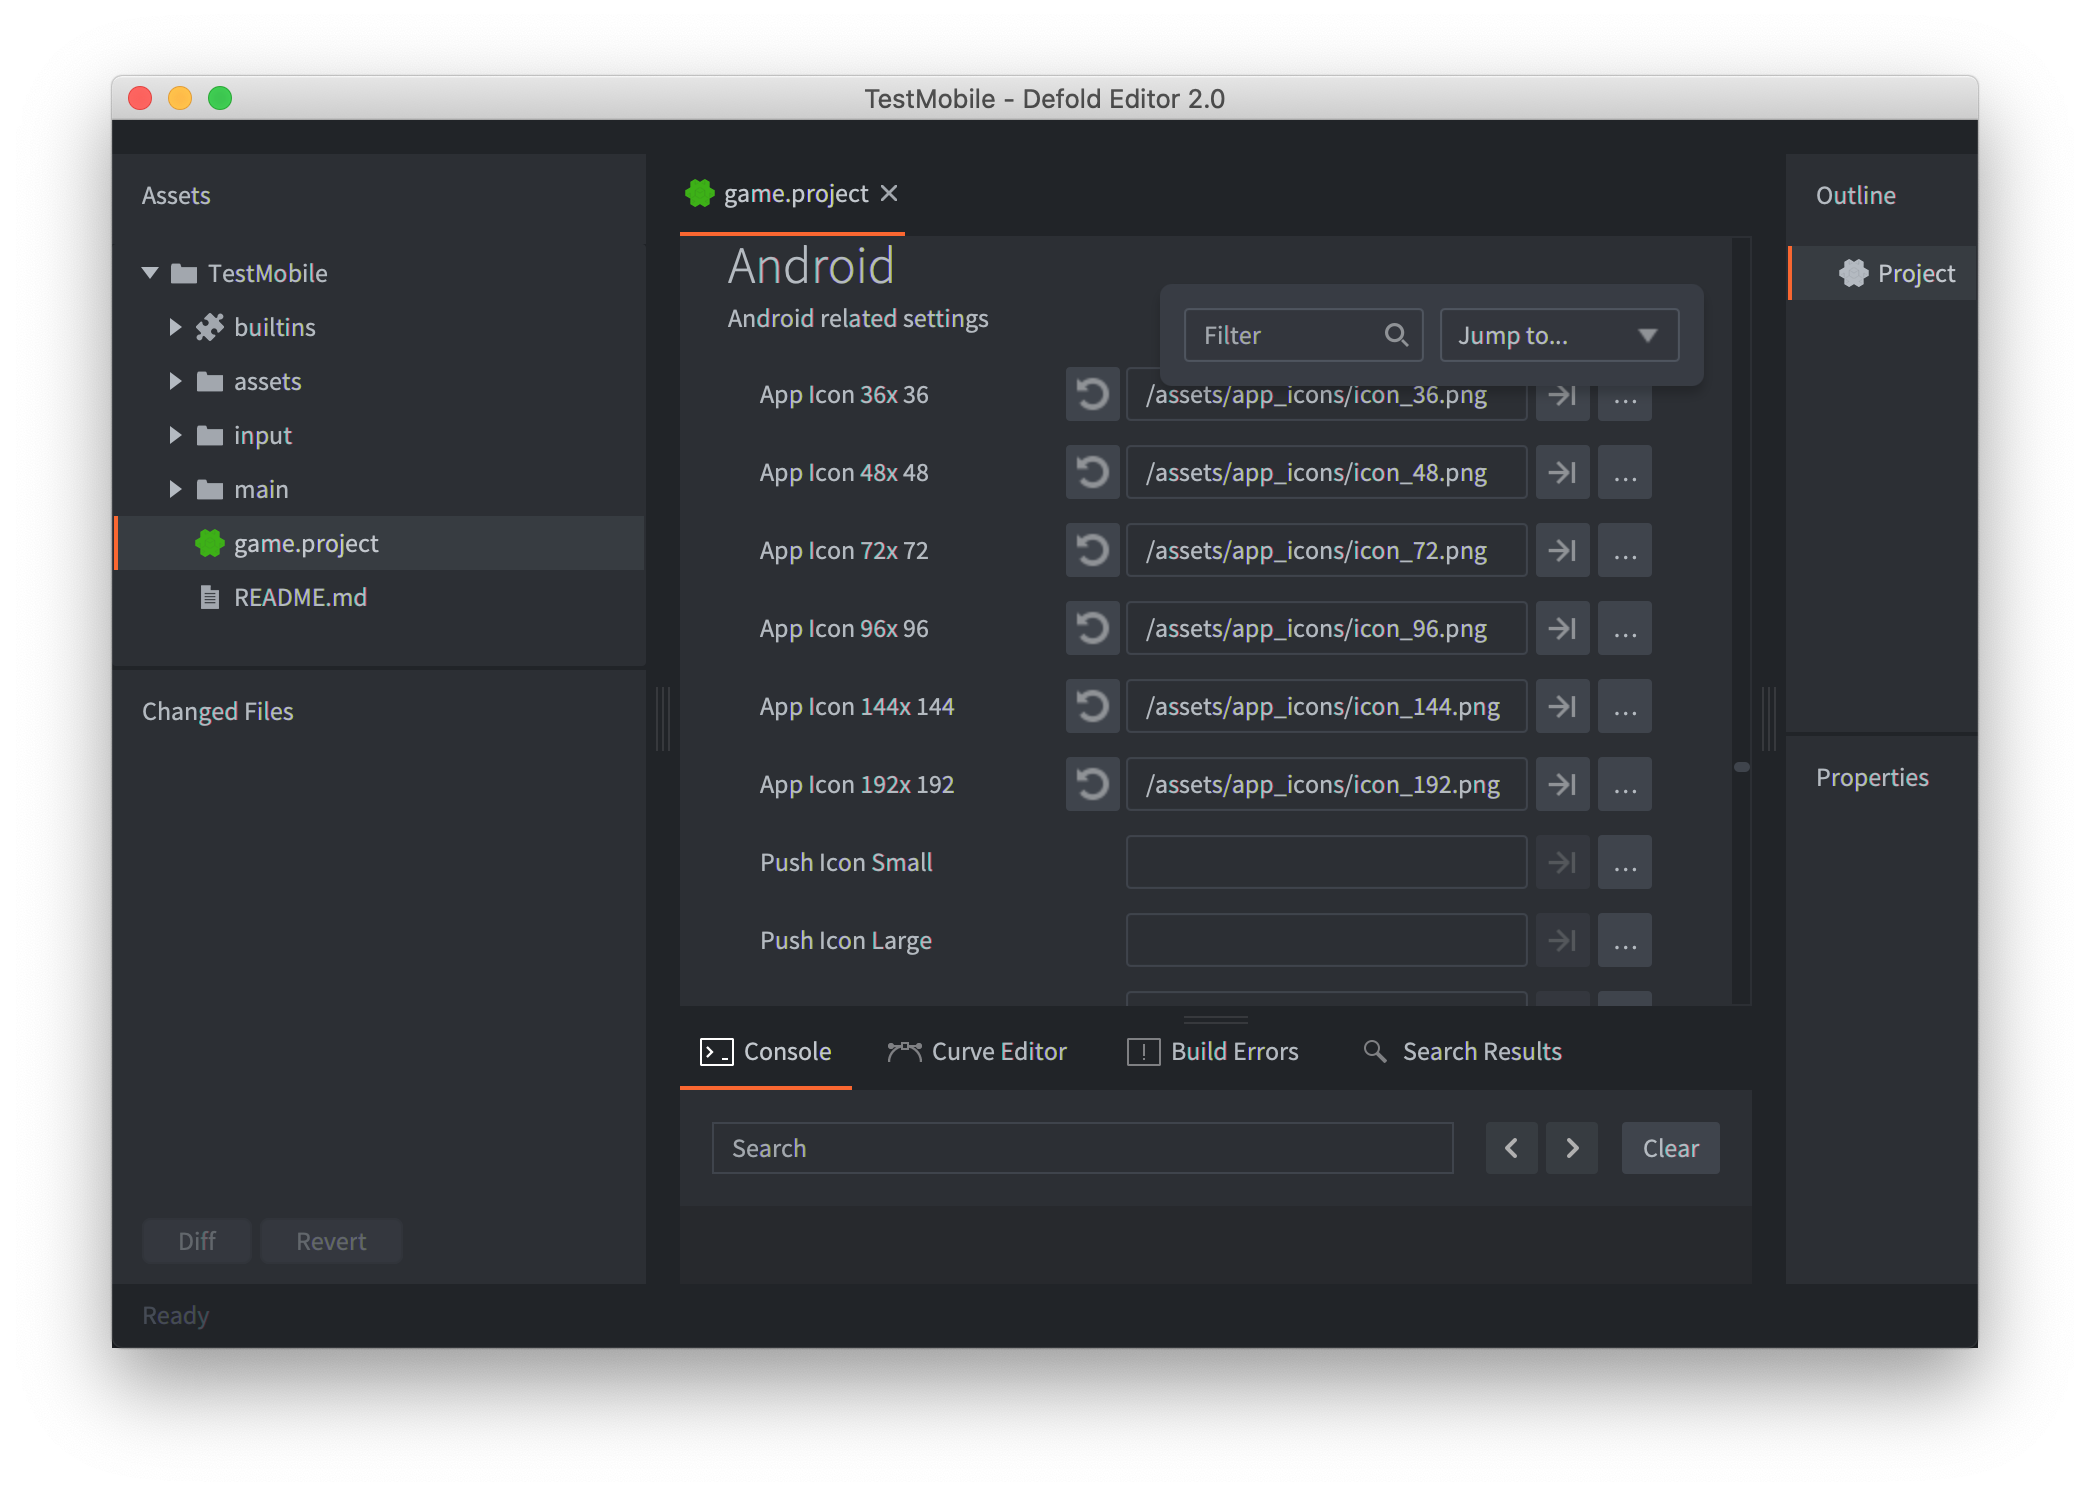Switch to the Build Errors tab
The height and width of the screenshot is (1496, 2090).
point(1216,1051)
